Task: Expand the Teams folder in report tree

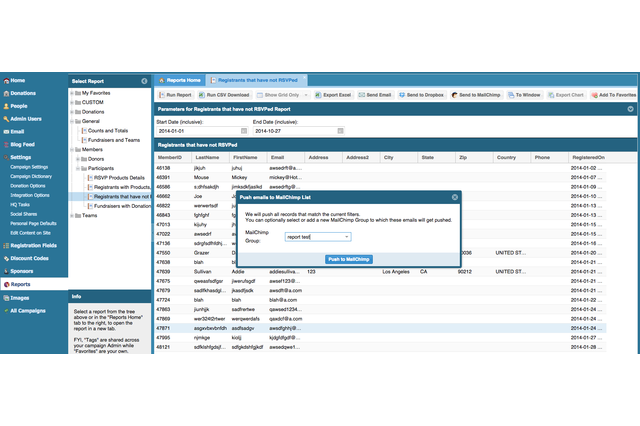Action: [x=74, y=215]
